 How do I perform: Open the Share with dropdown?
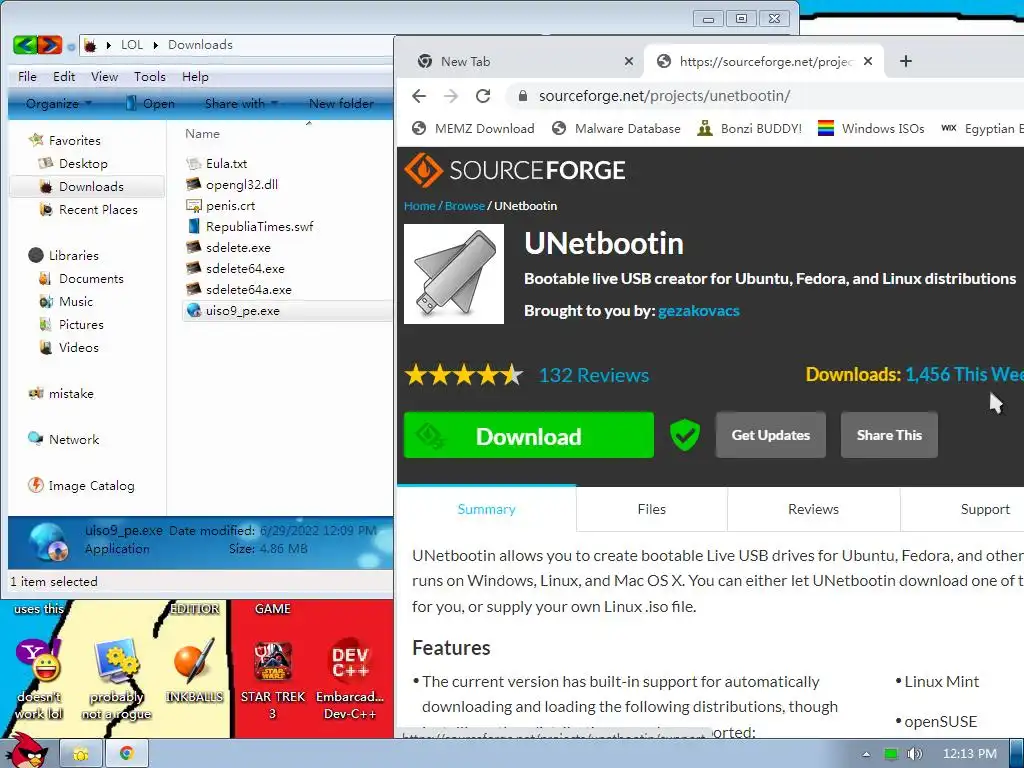click(x=241, y=103)
